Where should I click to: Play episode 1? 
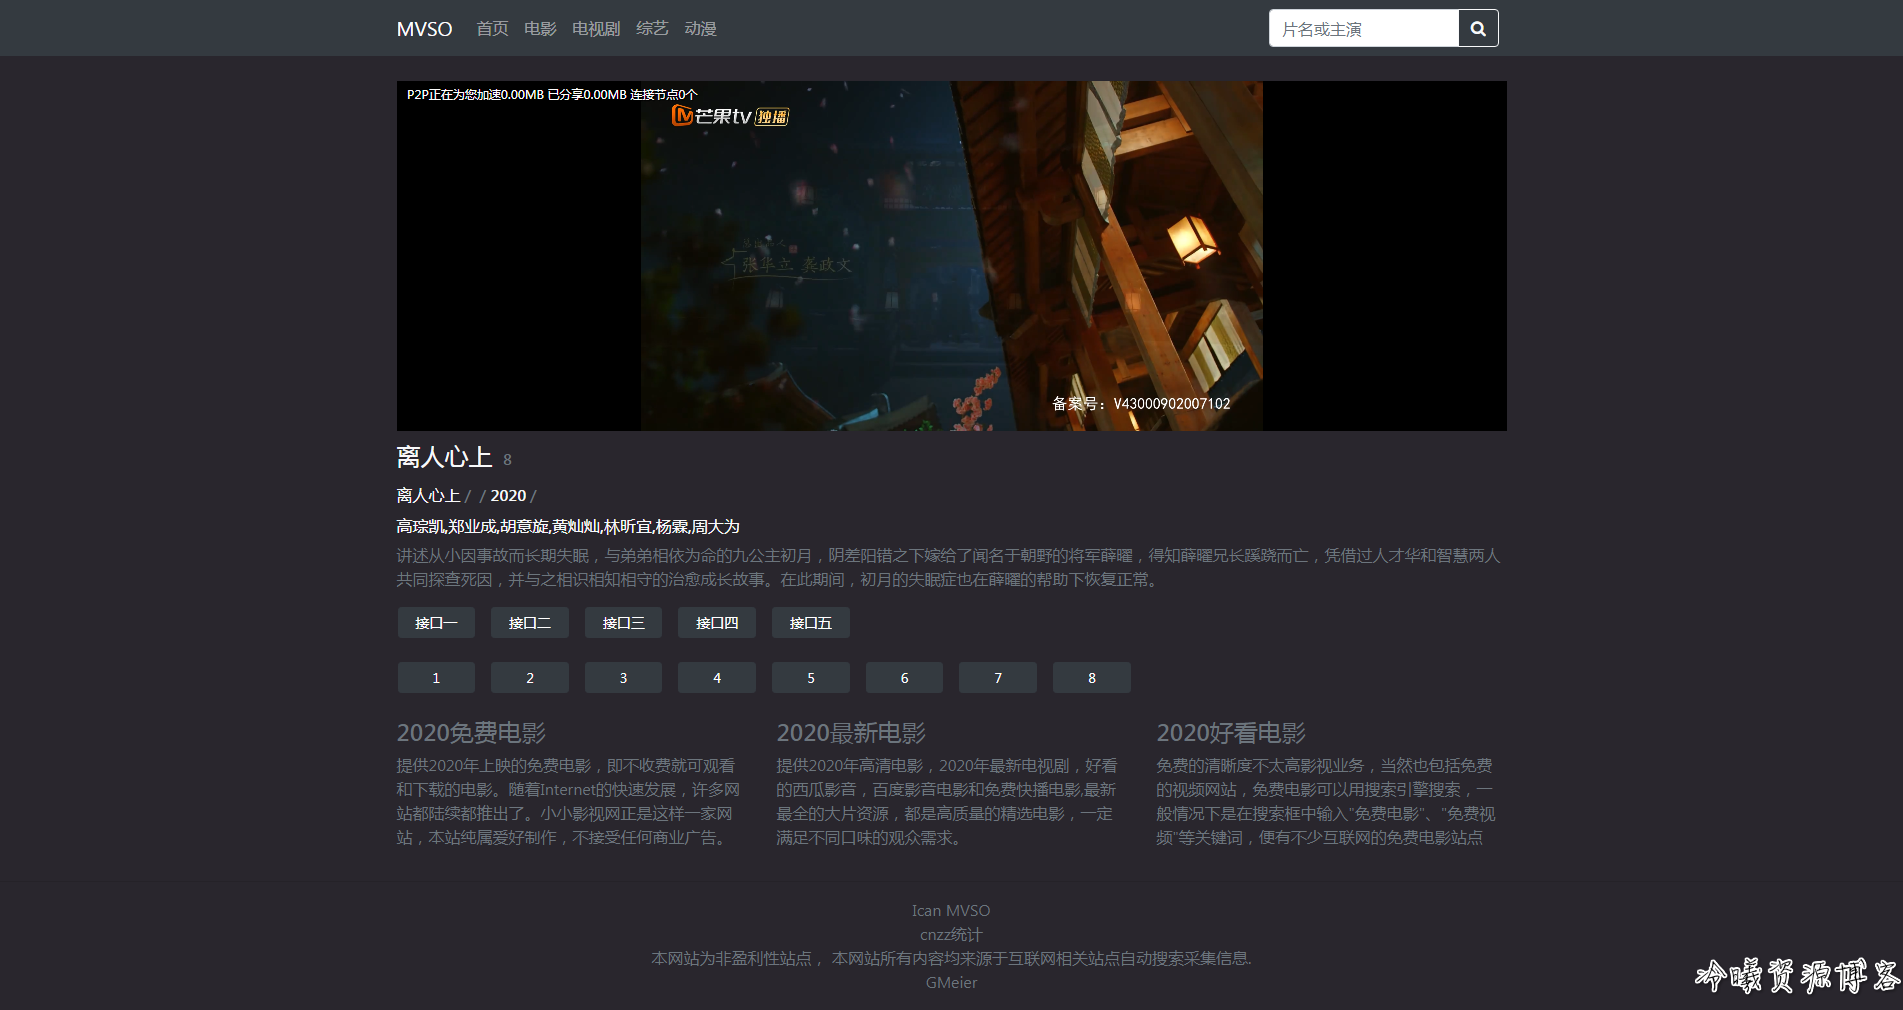(436, 678)
